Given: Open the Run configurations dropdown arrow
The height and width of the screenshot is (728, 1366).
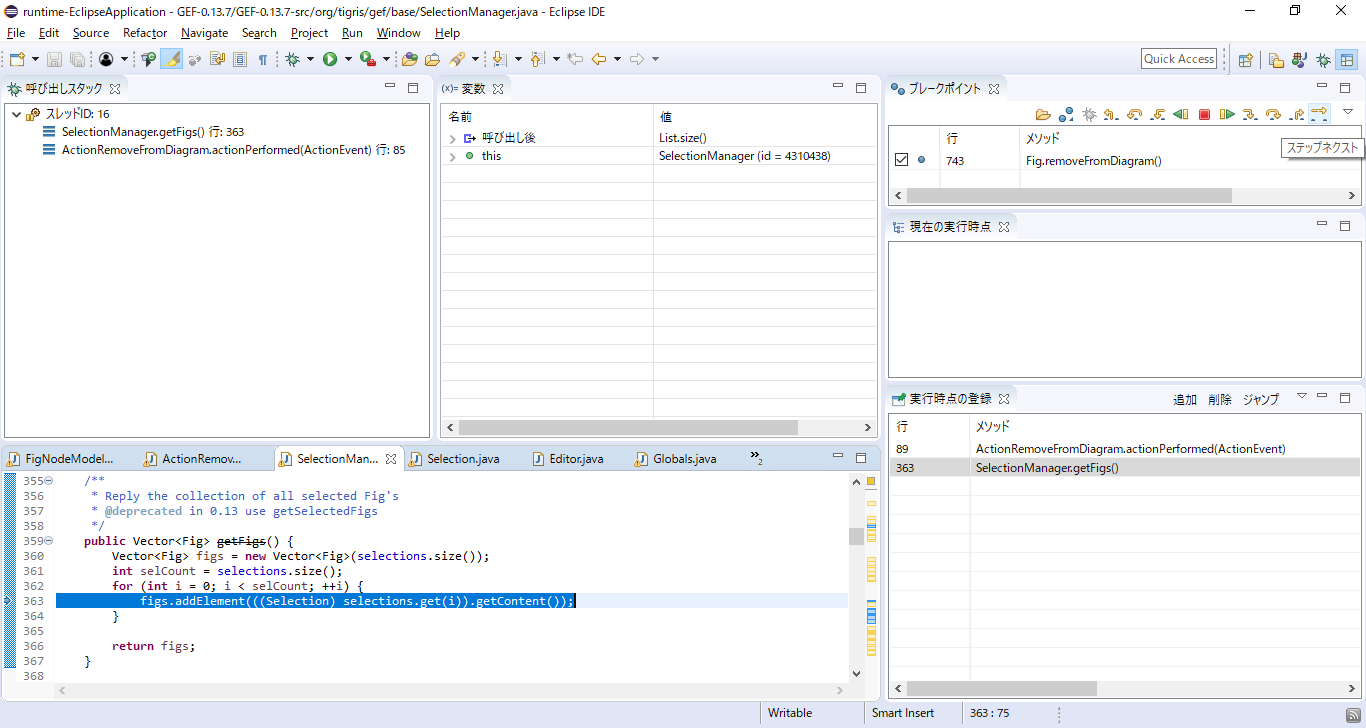Looking at the screenshot, I should tap(348, 59).
